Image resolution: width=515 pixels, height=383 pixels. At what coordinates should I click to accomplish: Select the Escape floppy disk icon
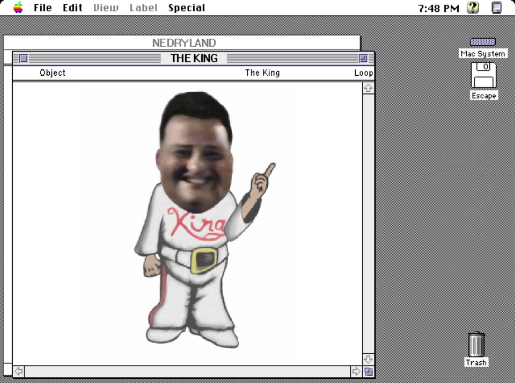(x=484, y=76)
